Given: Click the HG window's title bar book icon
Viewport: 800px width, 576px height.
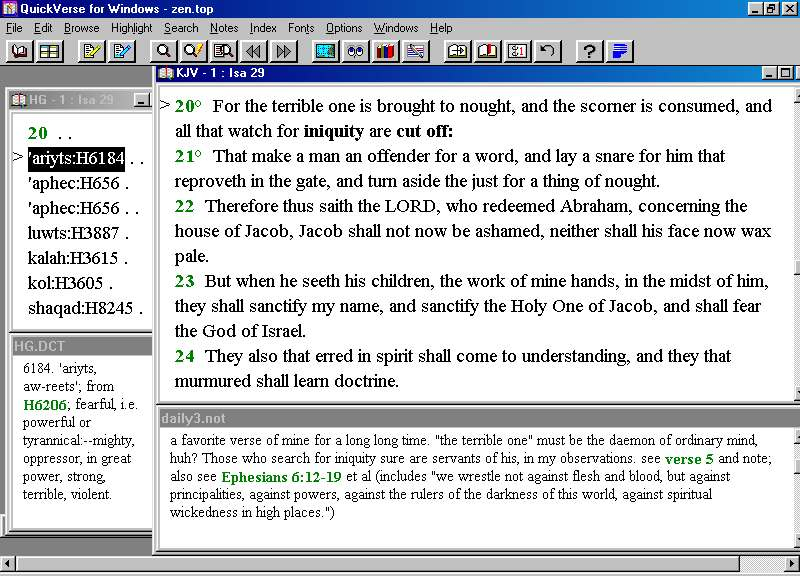Looking at the screenshot, I should click(x=18, y=99).
